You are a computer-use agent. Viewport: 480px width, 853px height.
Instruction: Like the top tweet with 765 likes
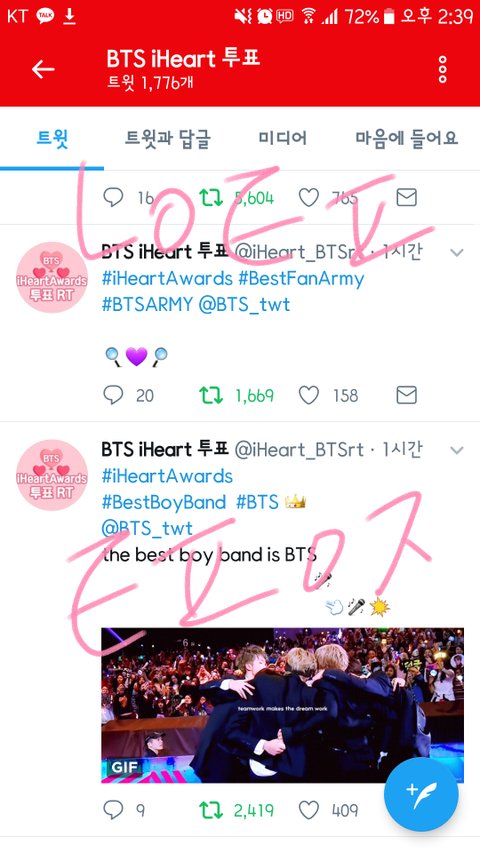309,197
